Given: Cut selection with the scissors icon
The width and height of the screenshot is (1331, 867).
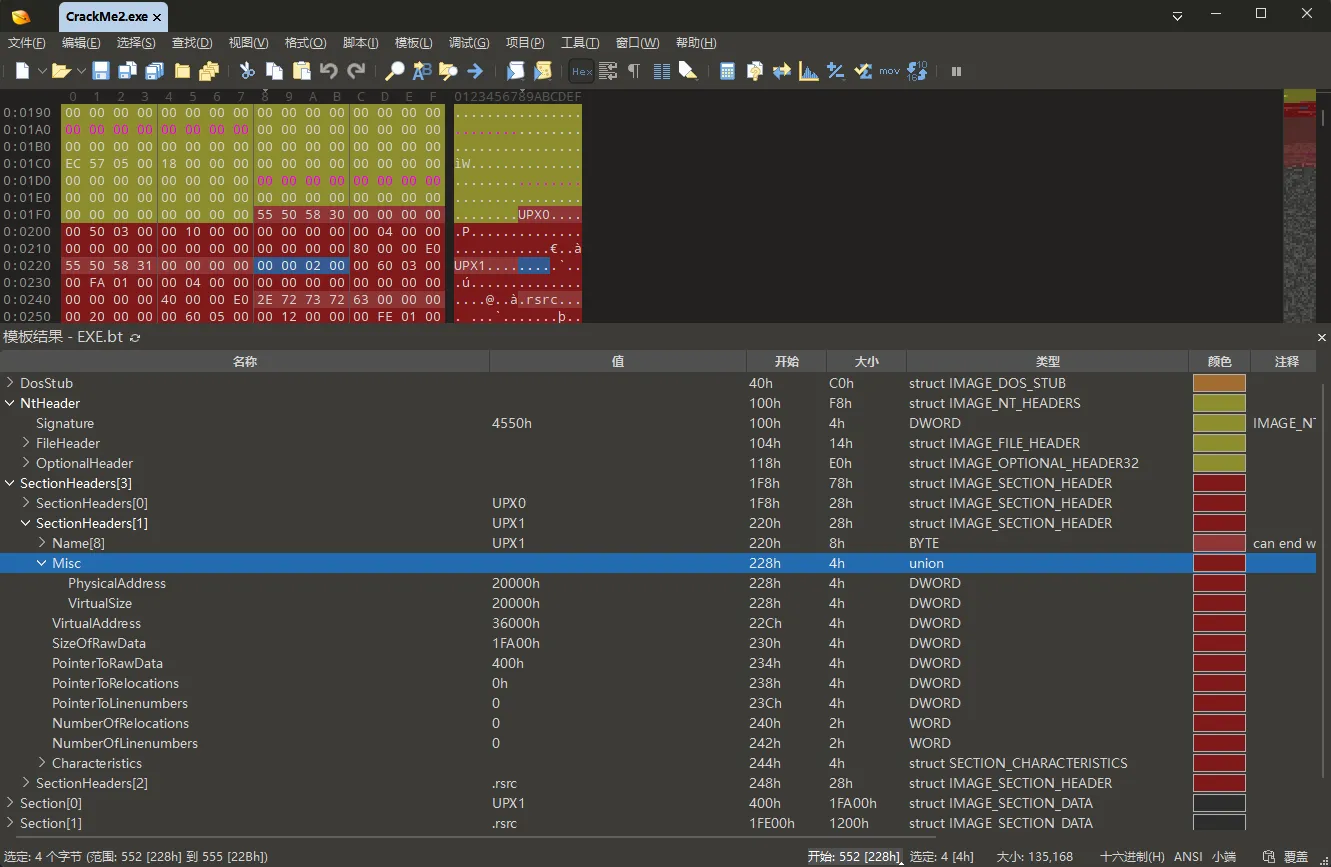Looking at the screenshot, I should tap(247, 71).
